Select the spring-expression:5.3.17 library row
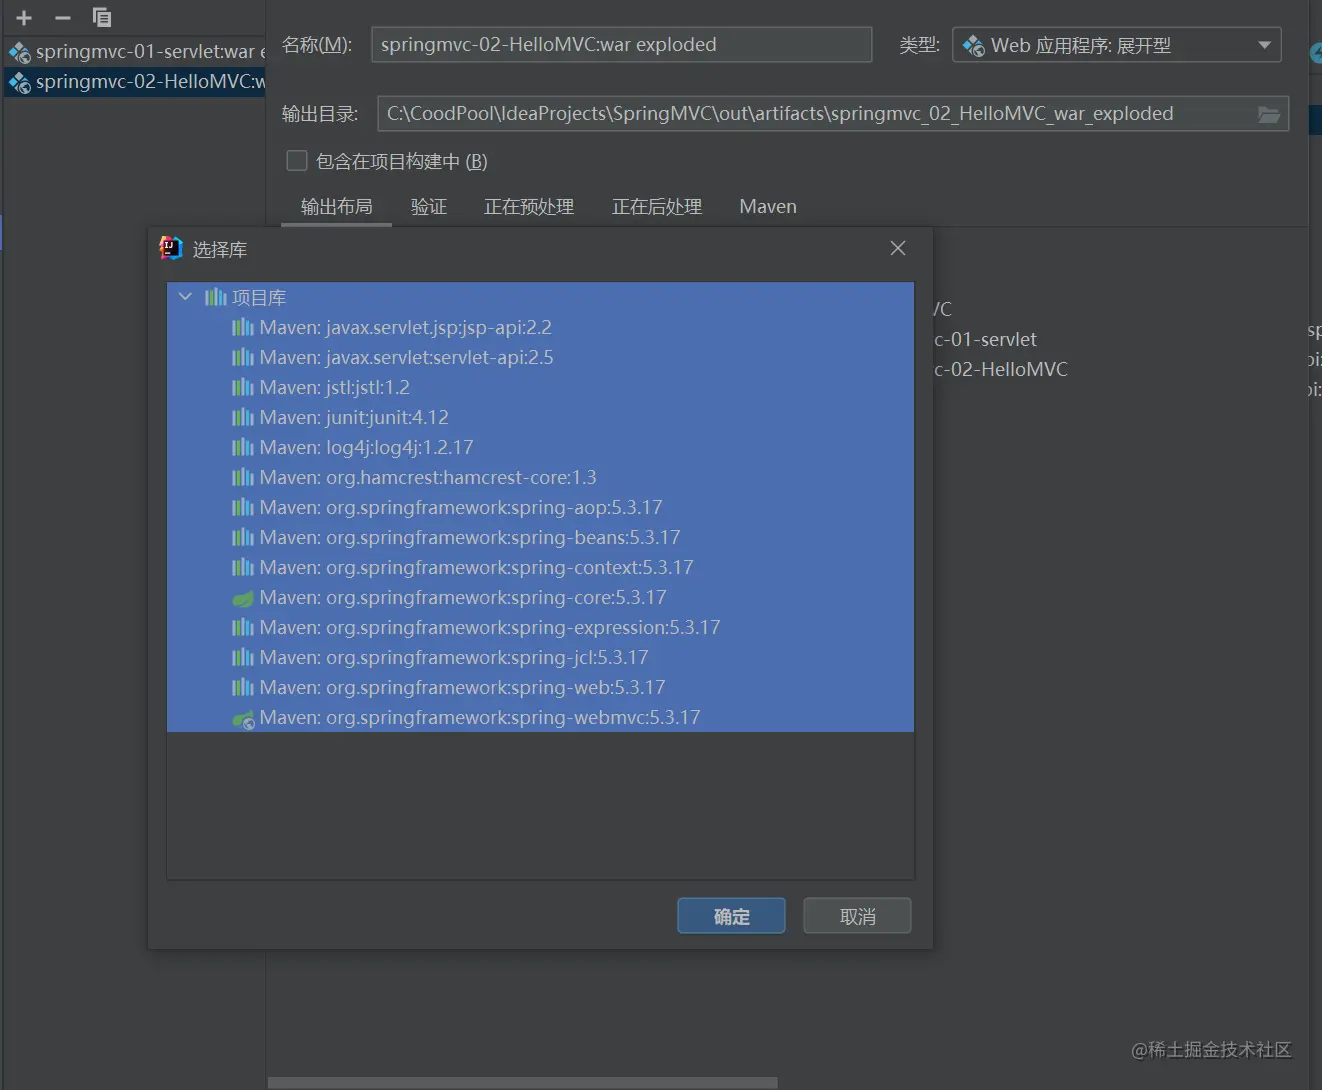Image resolution: width=1322 pixels, height=1090 pixels. 540,627
